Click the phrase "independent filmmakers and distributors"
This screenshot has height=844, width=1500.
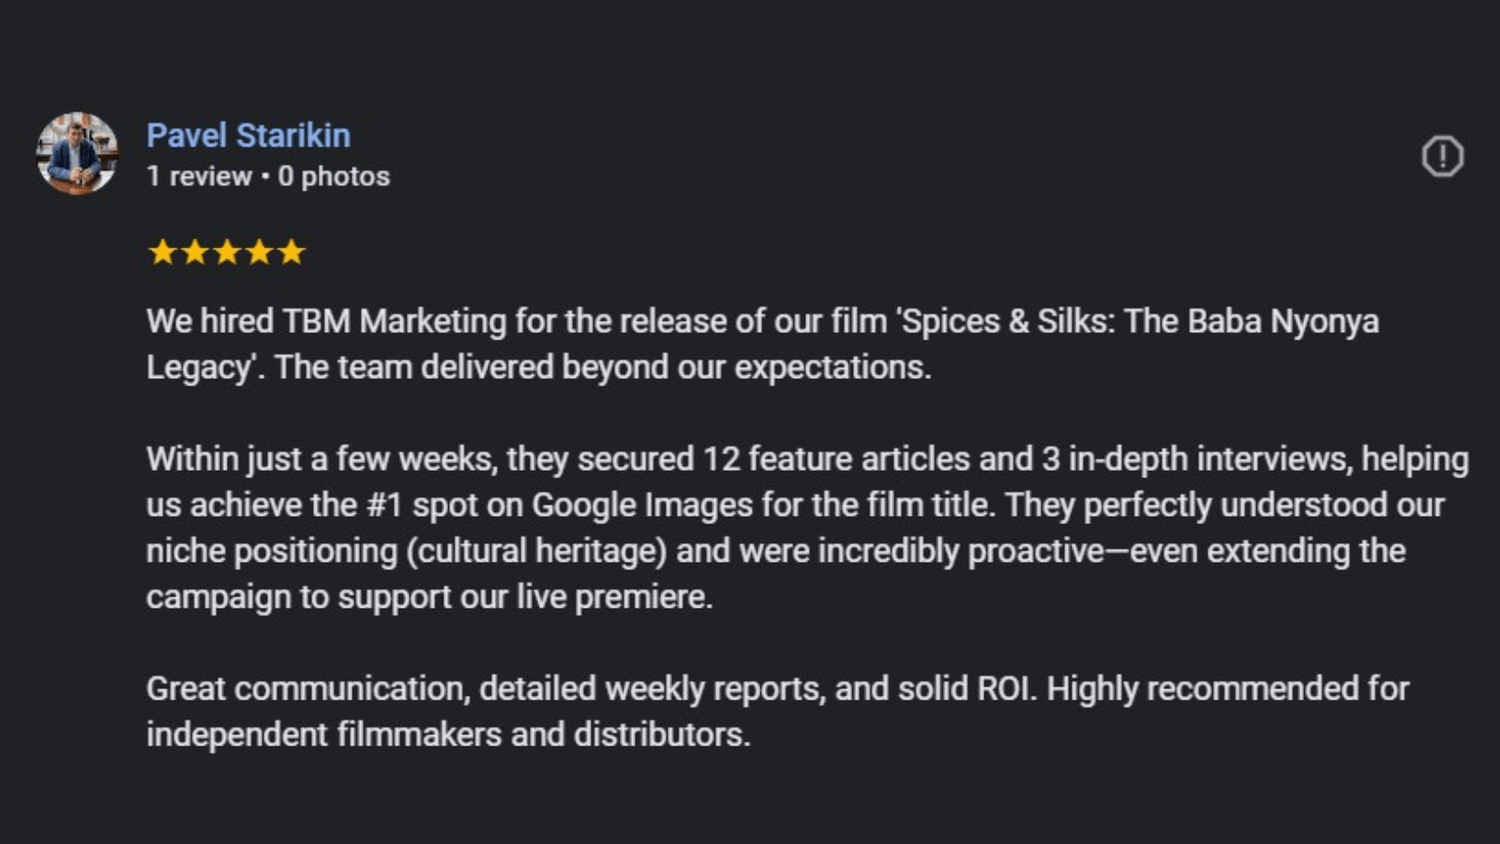coord(447,735)
